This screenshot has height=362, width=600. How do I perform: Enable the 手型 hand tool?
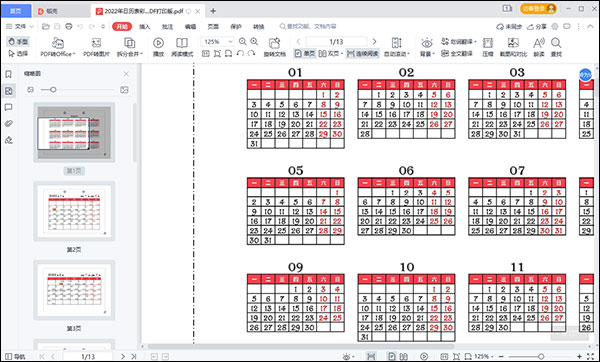click(18, 41)
